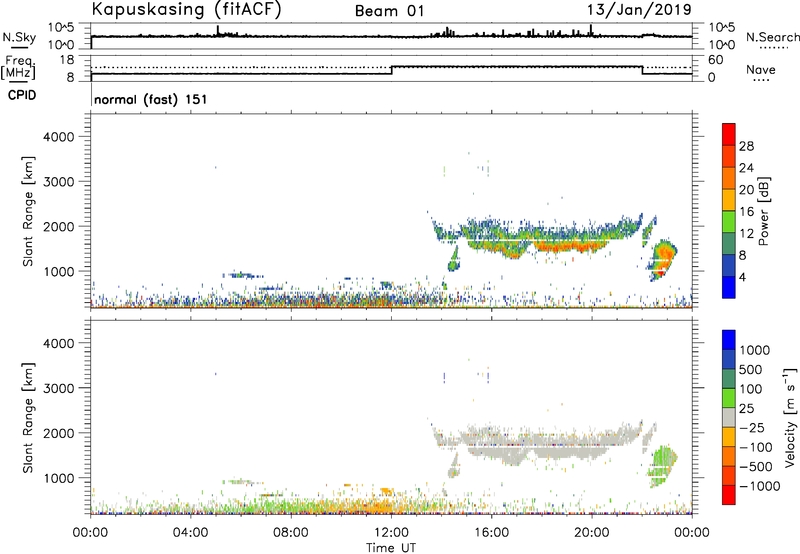Click the '1000' value on the velocity scale

click(754, 350)
